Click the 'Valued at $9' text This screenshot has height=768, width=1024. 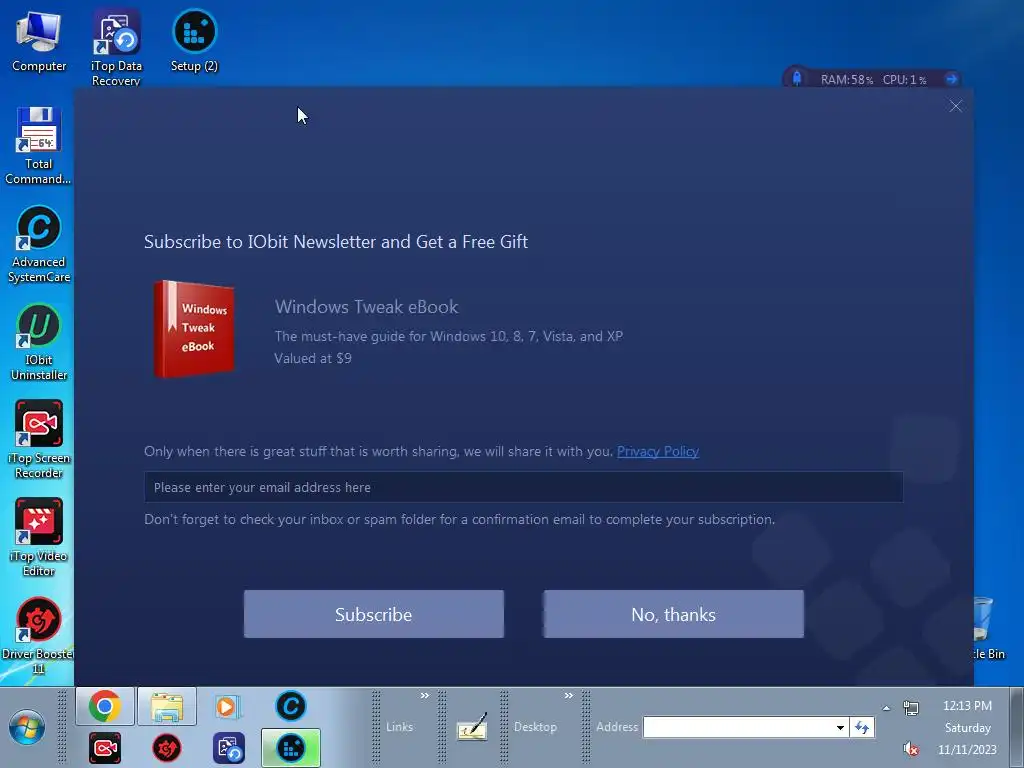click(313, 359)
